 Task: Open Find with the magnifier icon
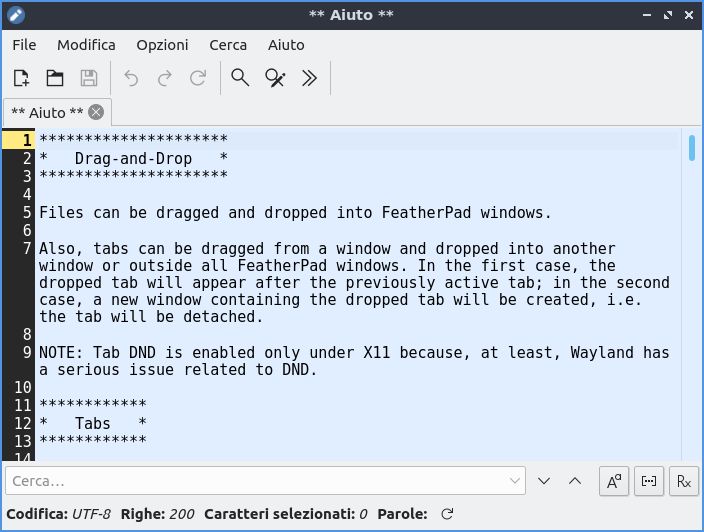tap(240, 78)
